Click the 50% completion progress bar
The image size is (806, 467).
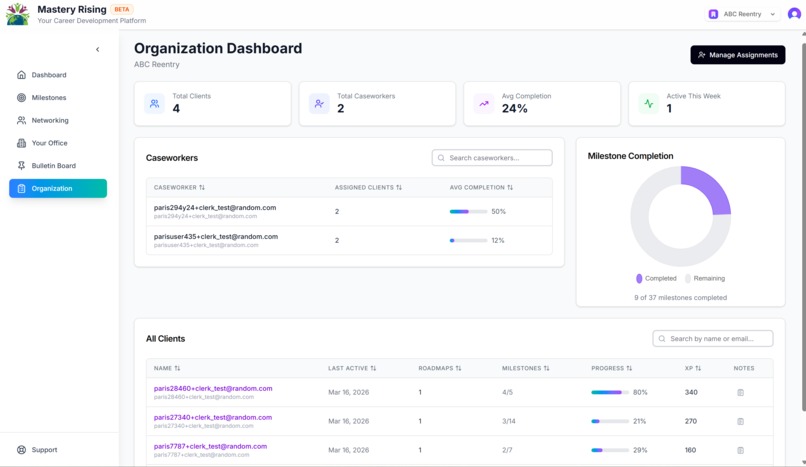[468, 212]
